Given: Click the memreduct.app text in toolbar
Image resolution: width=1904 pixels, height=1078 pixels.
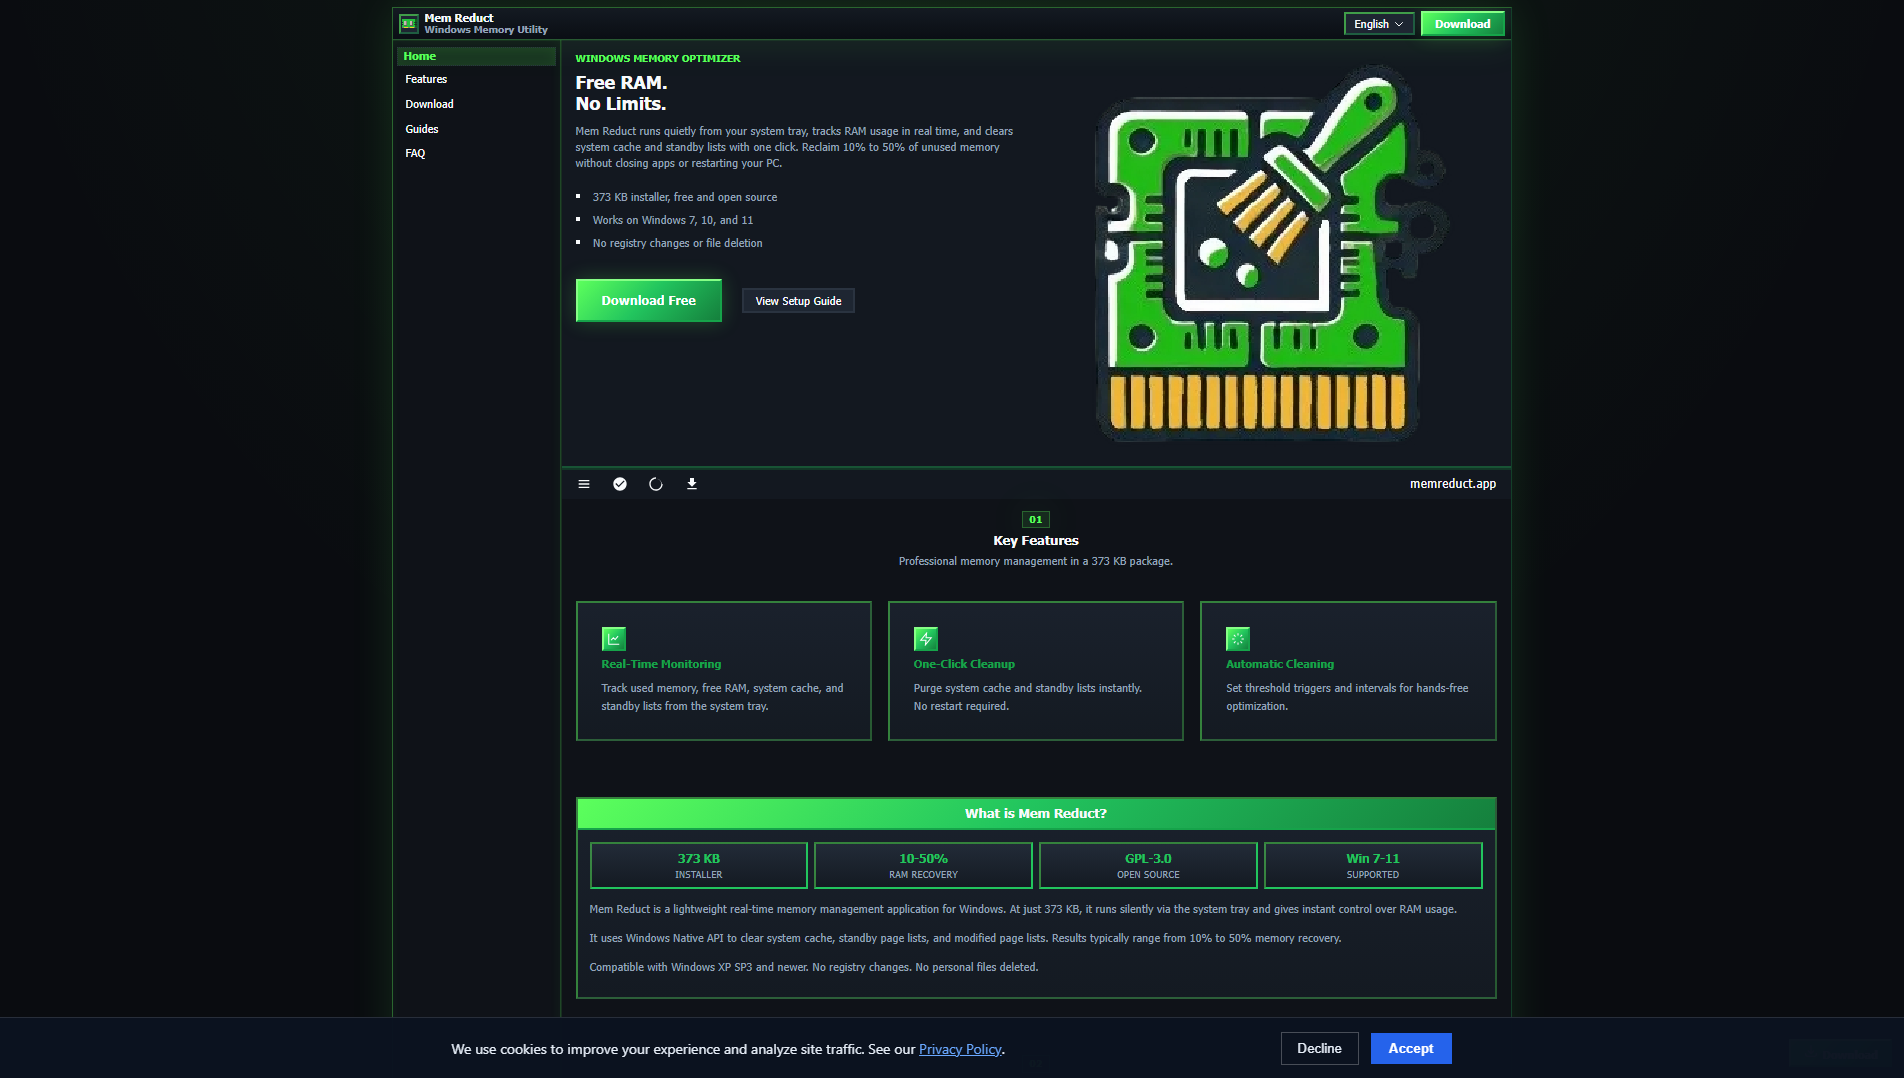Looking at the screenshot, I should click(1453, 484).
